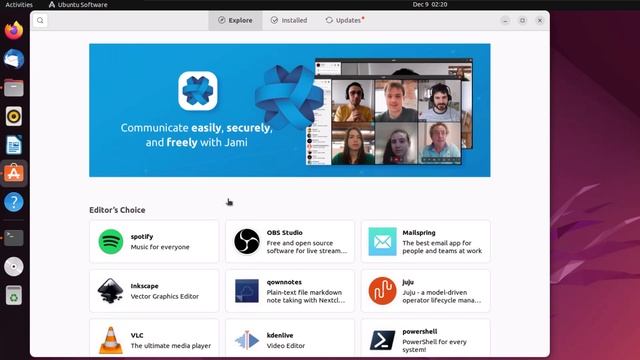Select Juju 'model-driven operator' description
Viewport: 640px width, 360px height.
[x=442, y=296]
